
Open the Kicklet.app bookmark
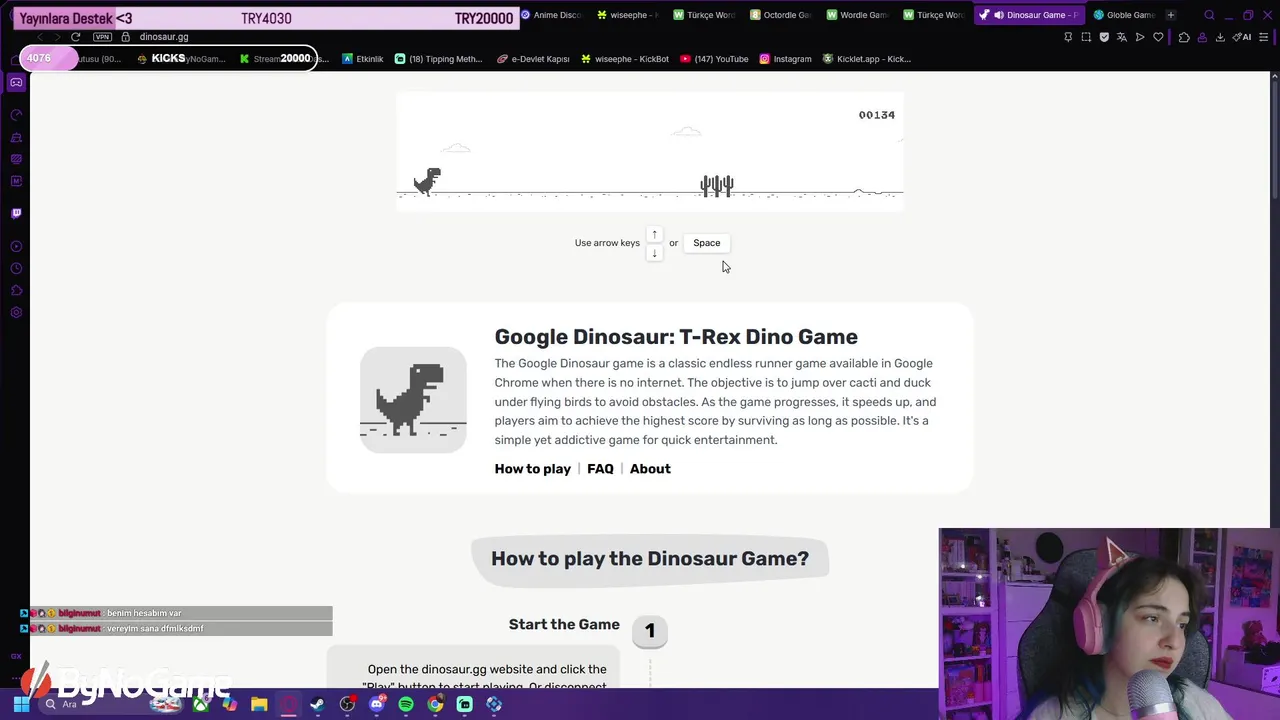866,59
